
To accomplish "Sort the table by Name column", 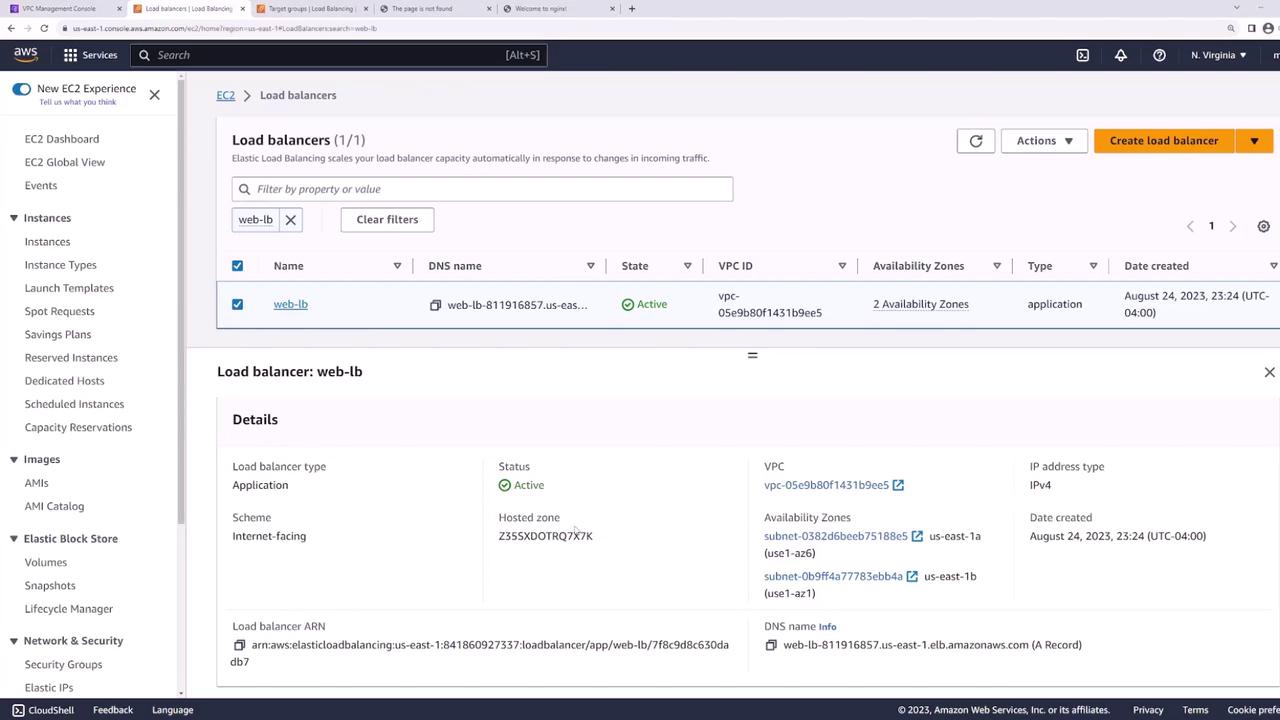I will click(397, 266).
